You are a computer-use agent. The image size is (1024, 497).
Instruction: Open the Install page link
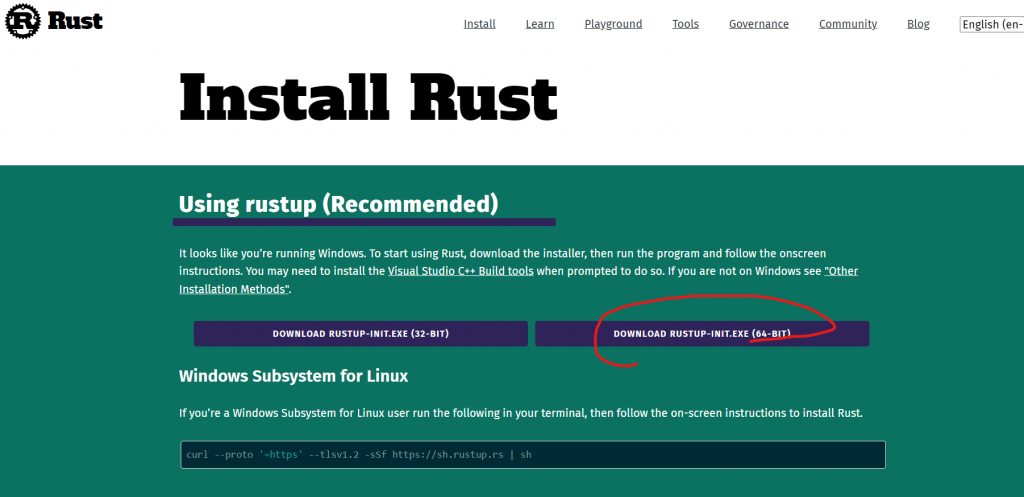pos(479,24)
